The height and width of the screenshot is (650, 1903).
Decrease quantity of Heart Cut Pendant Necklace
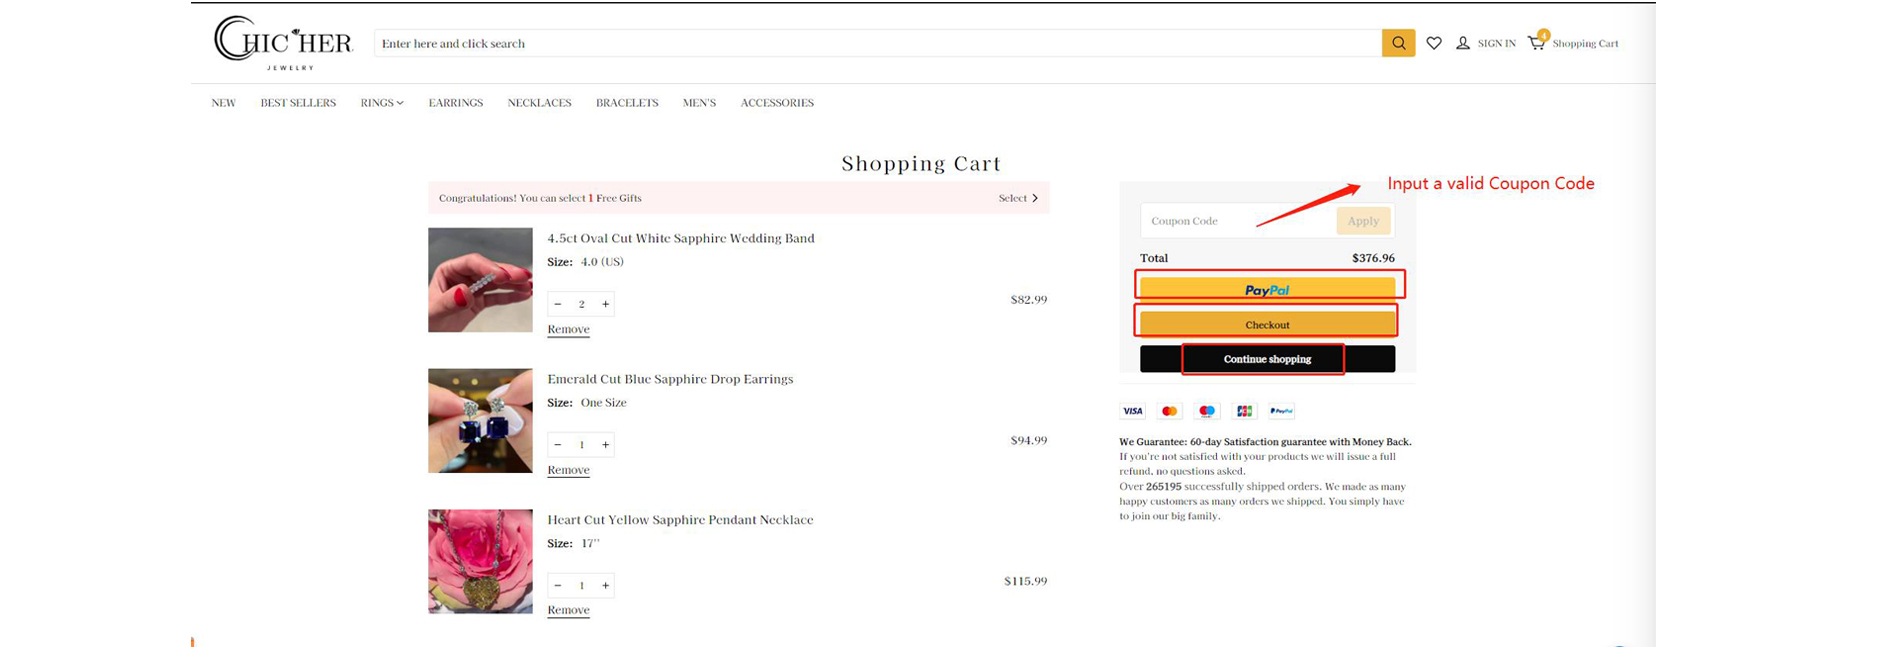pyautogui.click(x=558, y=586)
